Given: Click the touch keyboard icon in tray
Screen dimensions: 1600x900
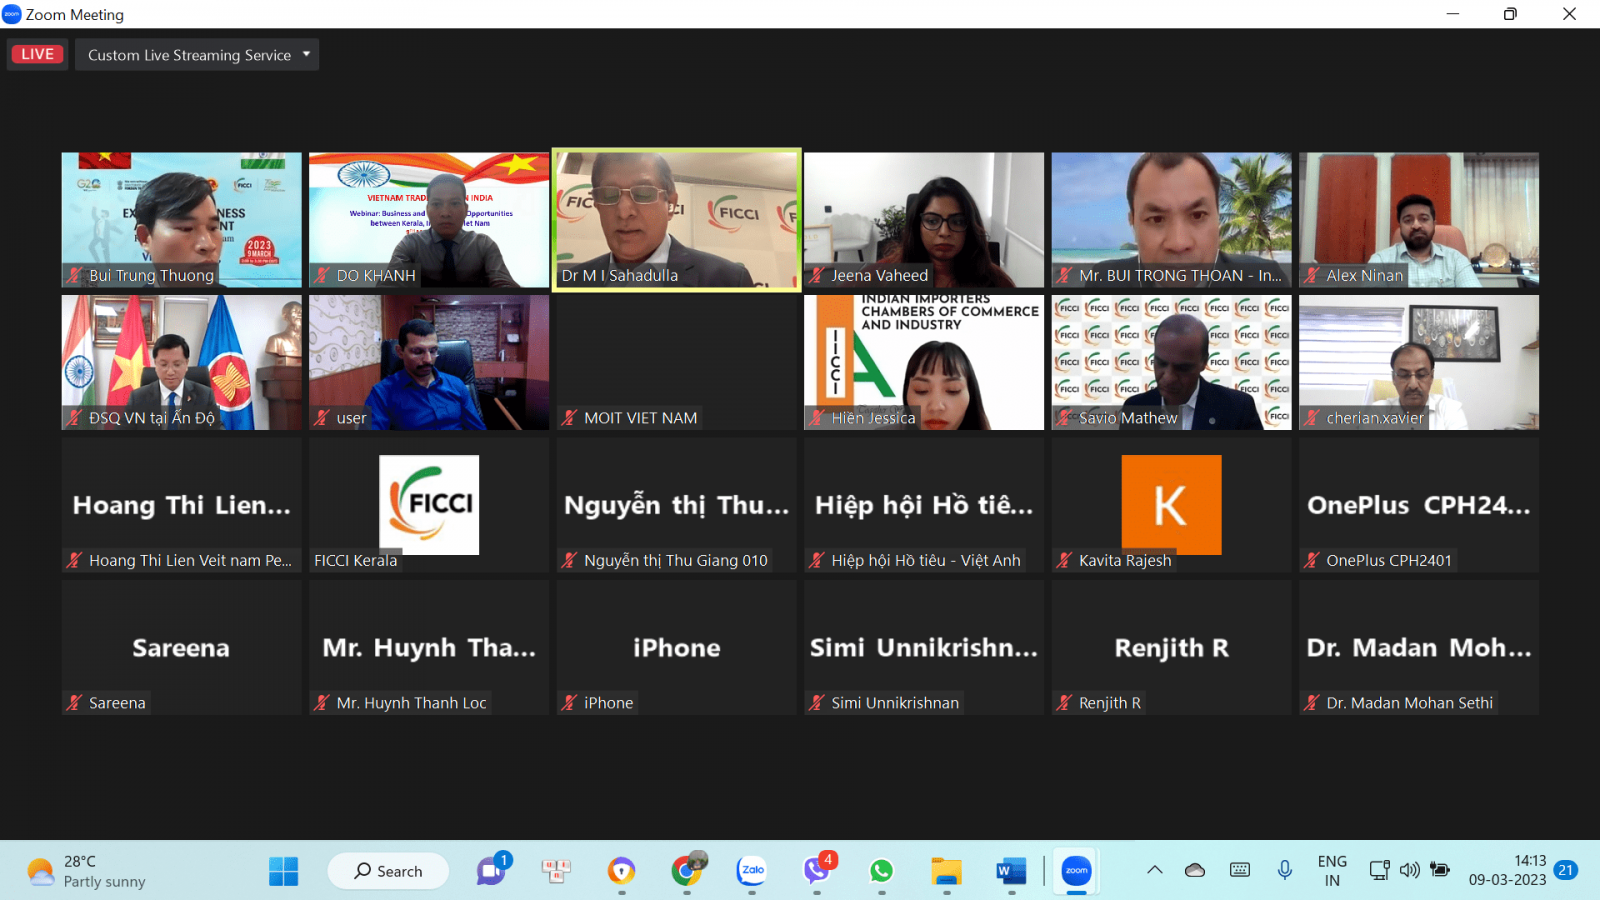Looking at the screenshot, I should click(x=1240, y=870).
